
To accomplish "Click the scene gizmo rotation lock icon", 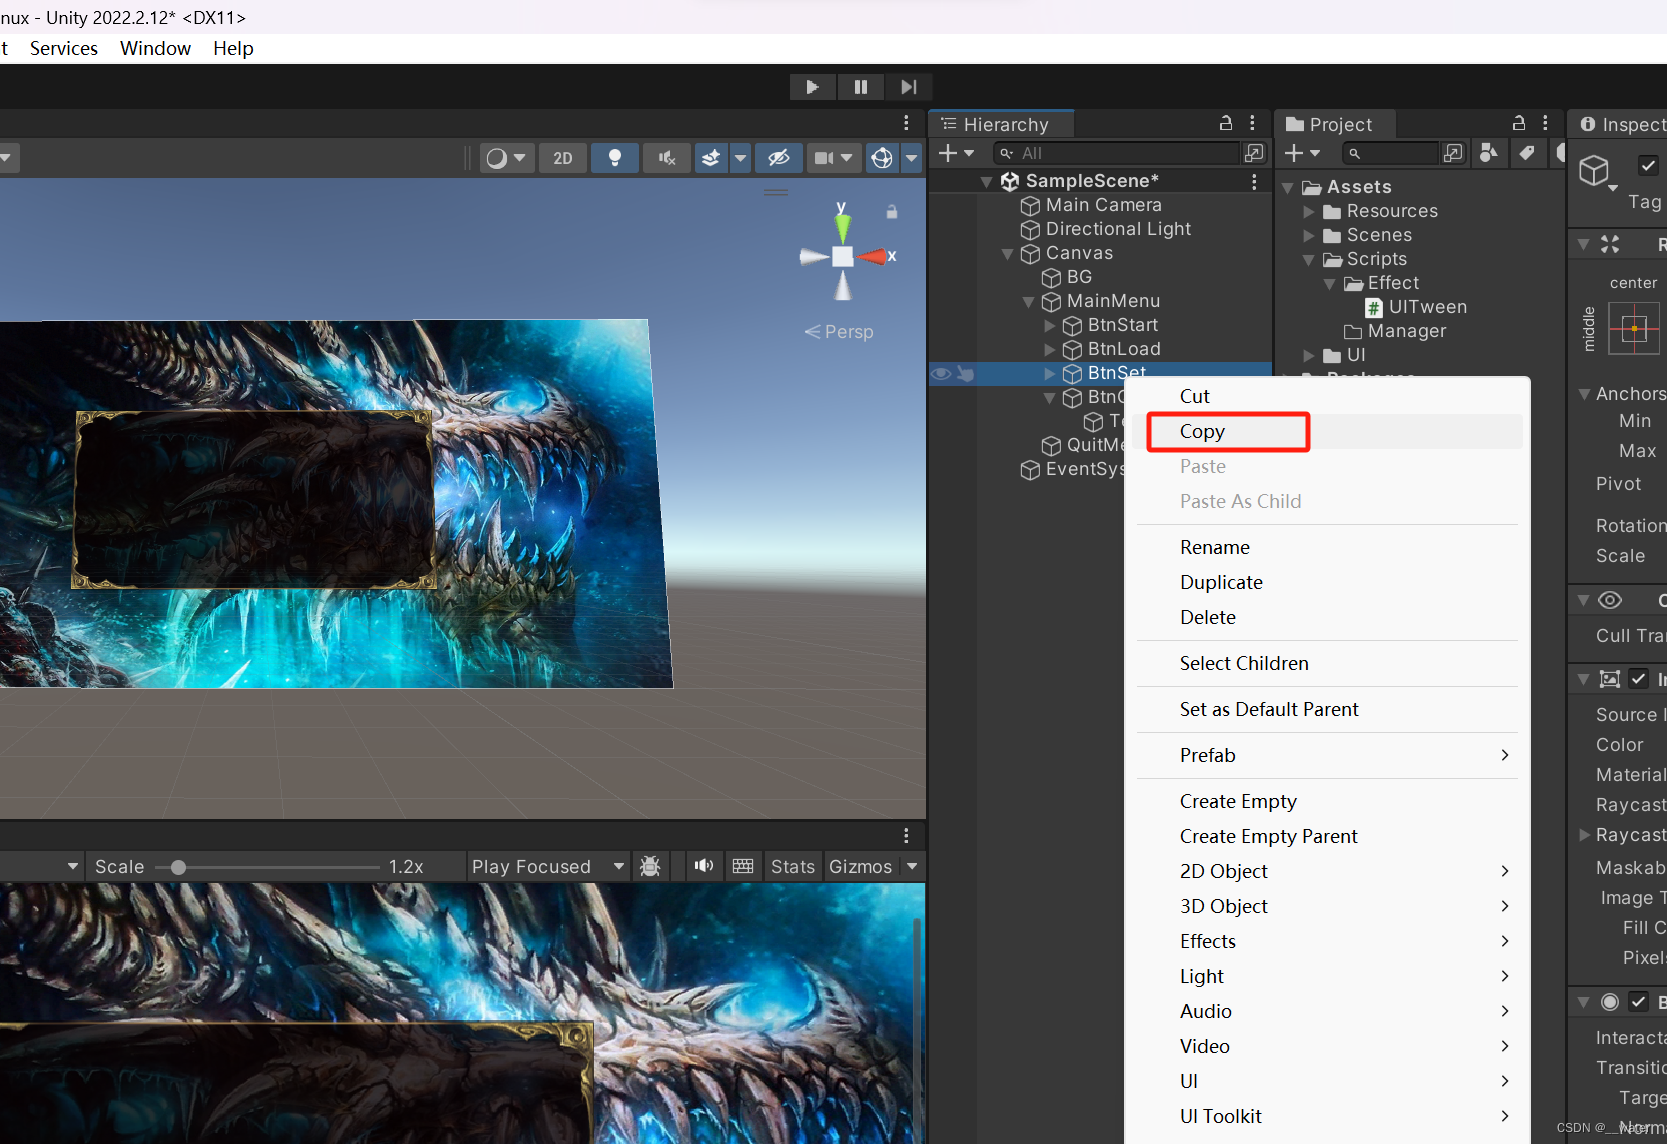I will pyautogui.click(x=892, y=212).
